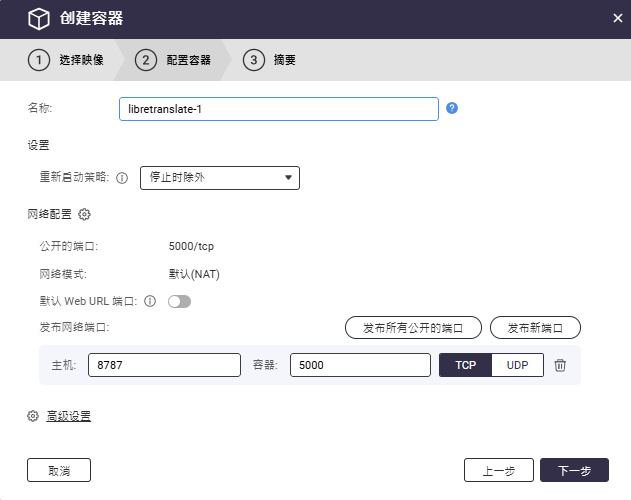Click the 名称 input field
Image resolution: width=631 pixels, height=500 pixels.
[x=278, y=108]
